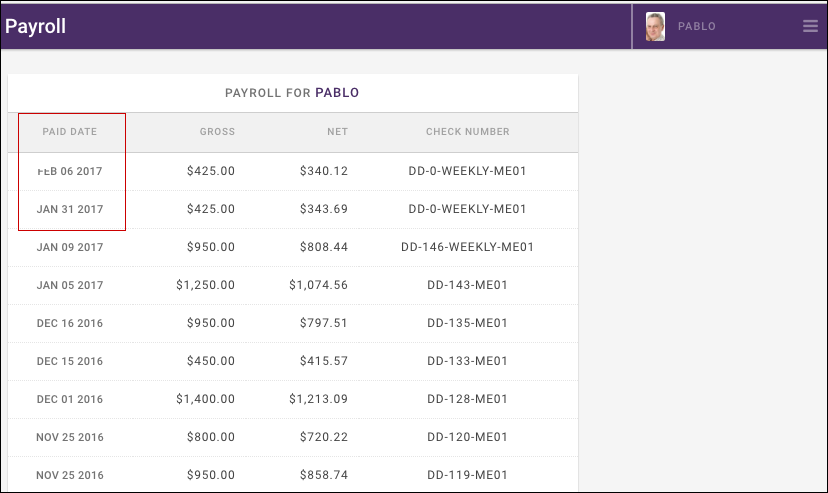
Task: Click the $1,074.56 net amount
Action: (318, 285)
